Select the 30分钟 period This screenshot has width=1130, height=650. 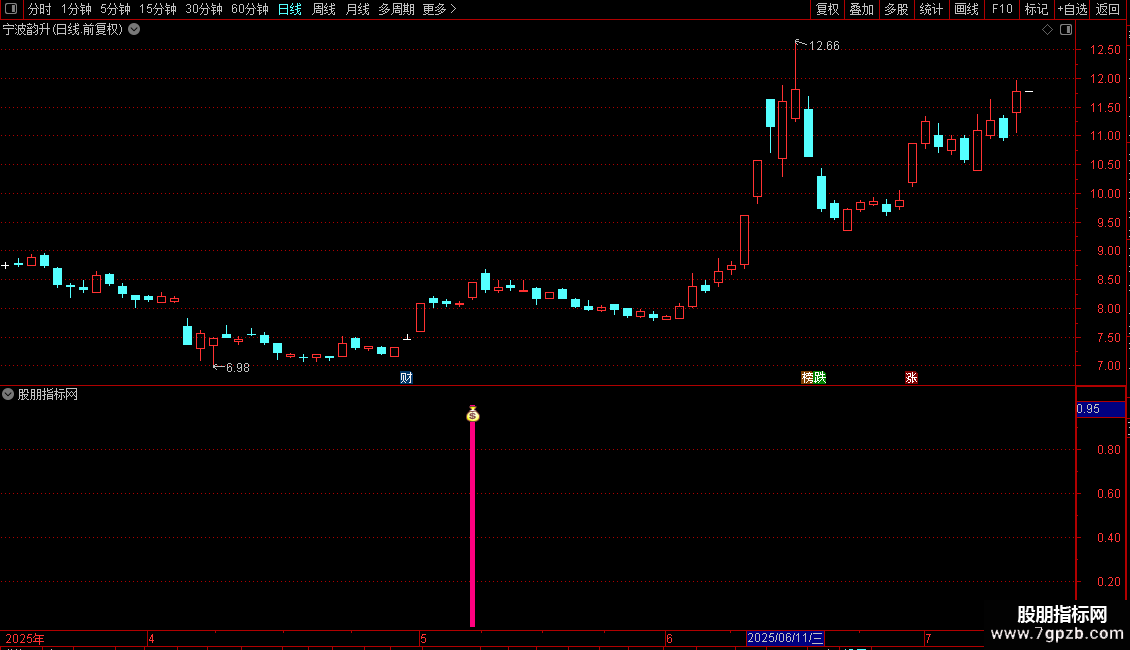[x=204, y=9]
